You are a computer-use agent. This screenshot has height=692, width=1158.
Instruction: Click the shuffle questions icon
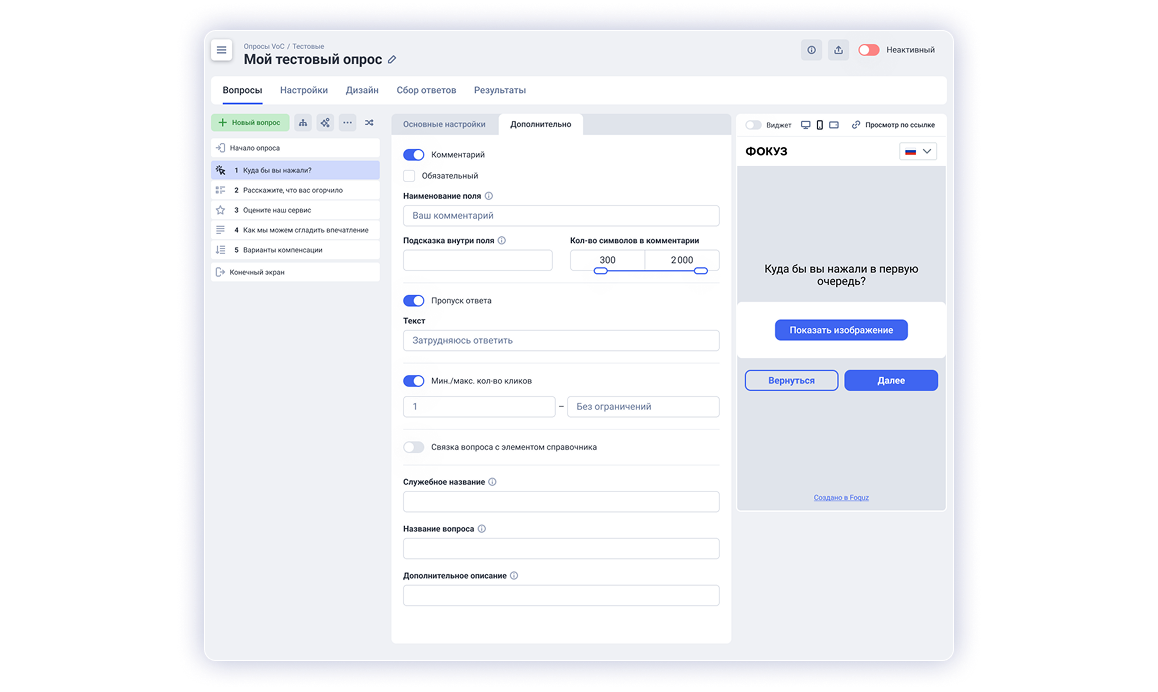coord(369,123)
